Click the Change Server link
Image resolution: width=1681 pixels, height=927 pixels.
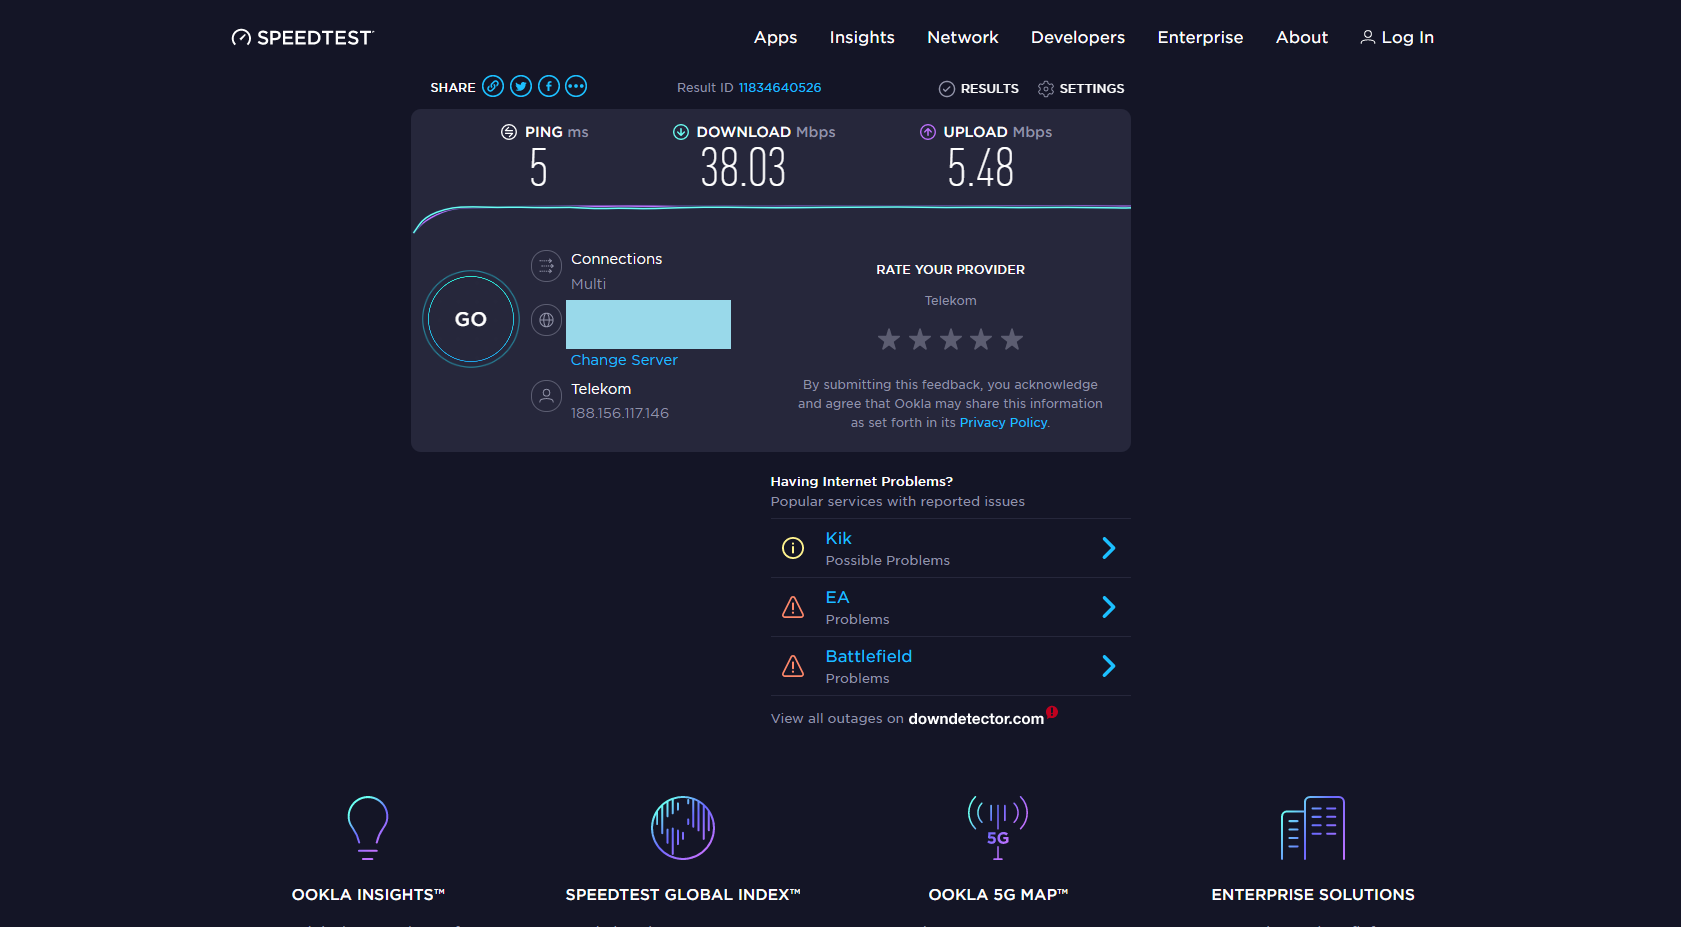[624, 360]
